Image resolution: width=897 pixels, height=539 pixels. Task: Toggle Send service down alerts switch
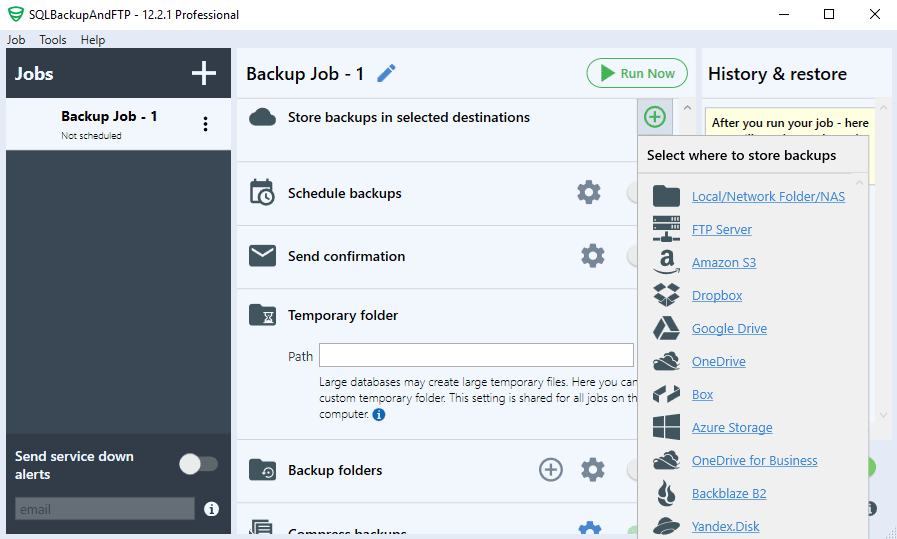pyautogui.click(x=199, y=464)
